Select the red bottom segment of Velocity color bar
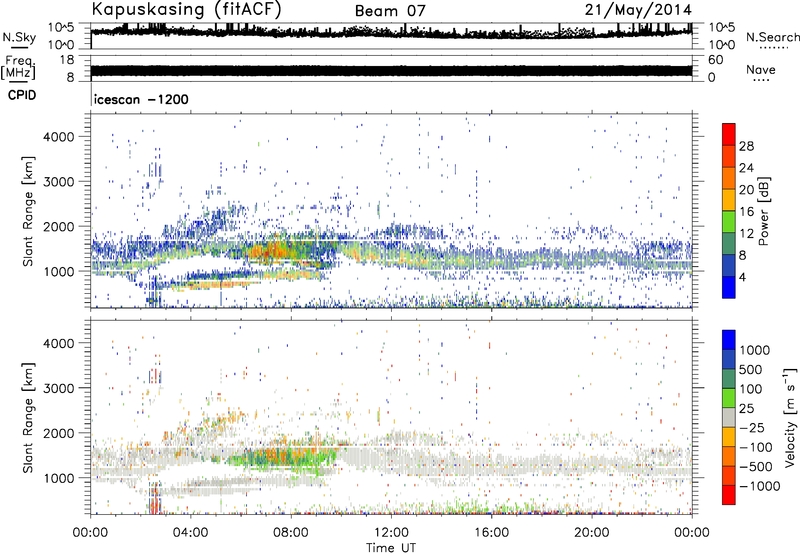Screen dimensions: 800x554 point(729,495)
